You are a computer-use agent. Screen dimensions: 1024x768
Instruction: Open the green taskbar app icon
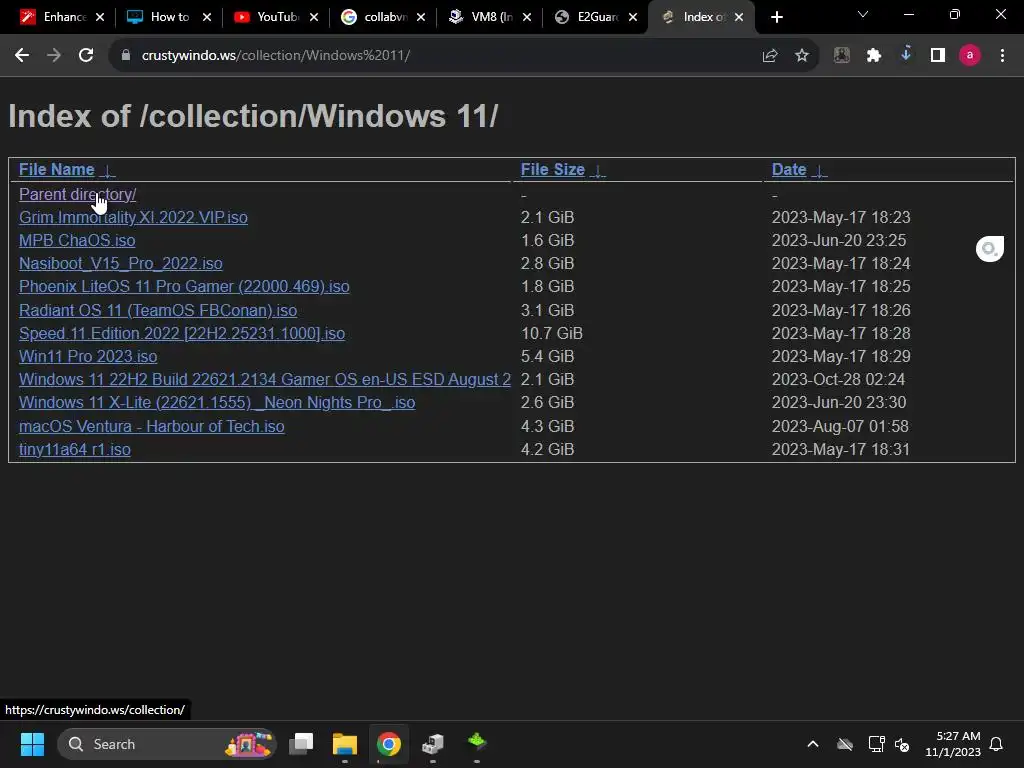point(477,742)
